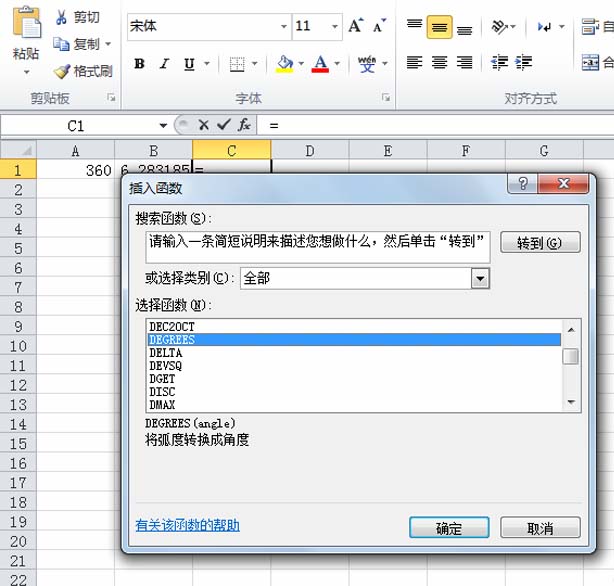Click the Insert Function fx icon
This screenshot has height=586, width=614.
[x=244, y=125]
